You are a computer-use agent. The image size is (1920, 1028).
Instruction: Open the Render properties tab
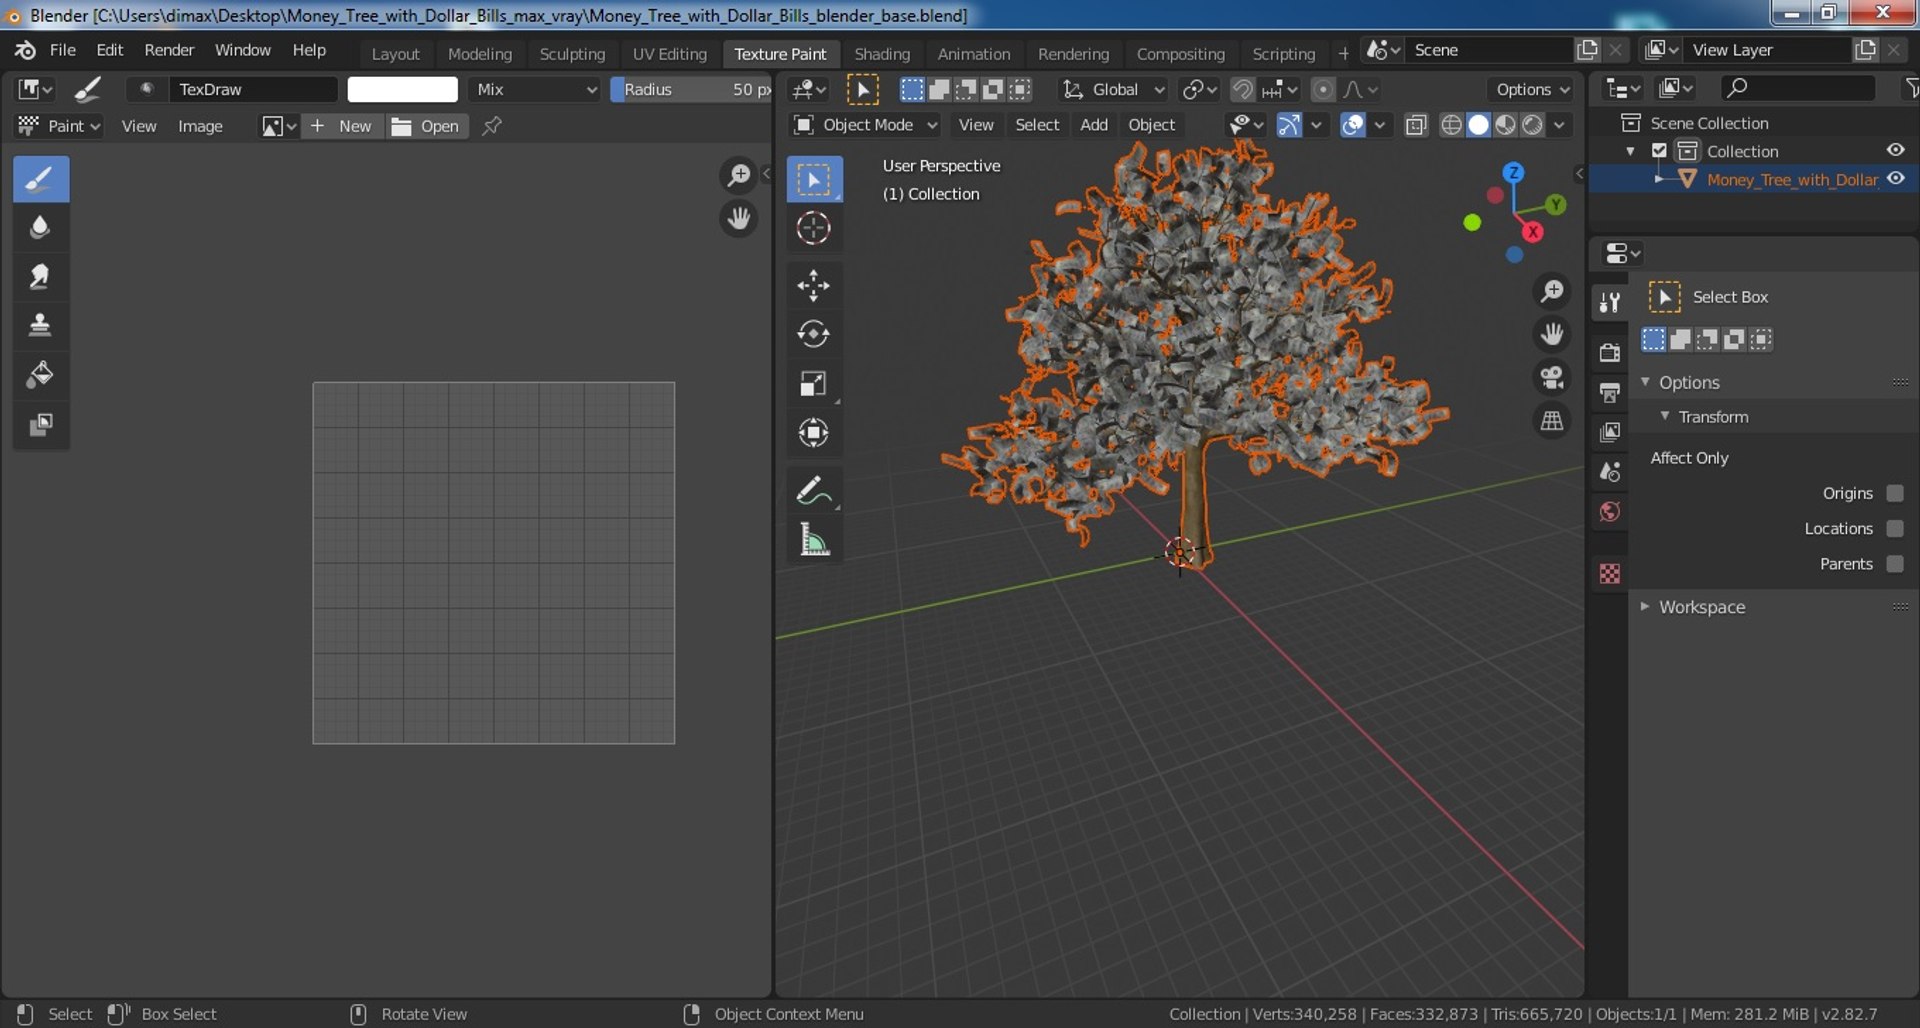tap(1610, 352)
